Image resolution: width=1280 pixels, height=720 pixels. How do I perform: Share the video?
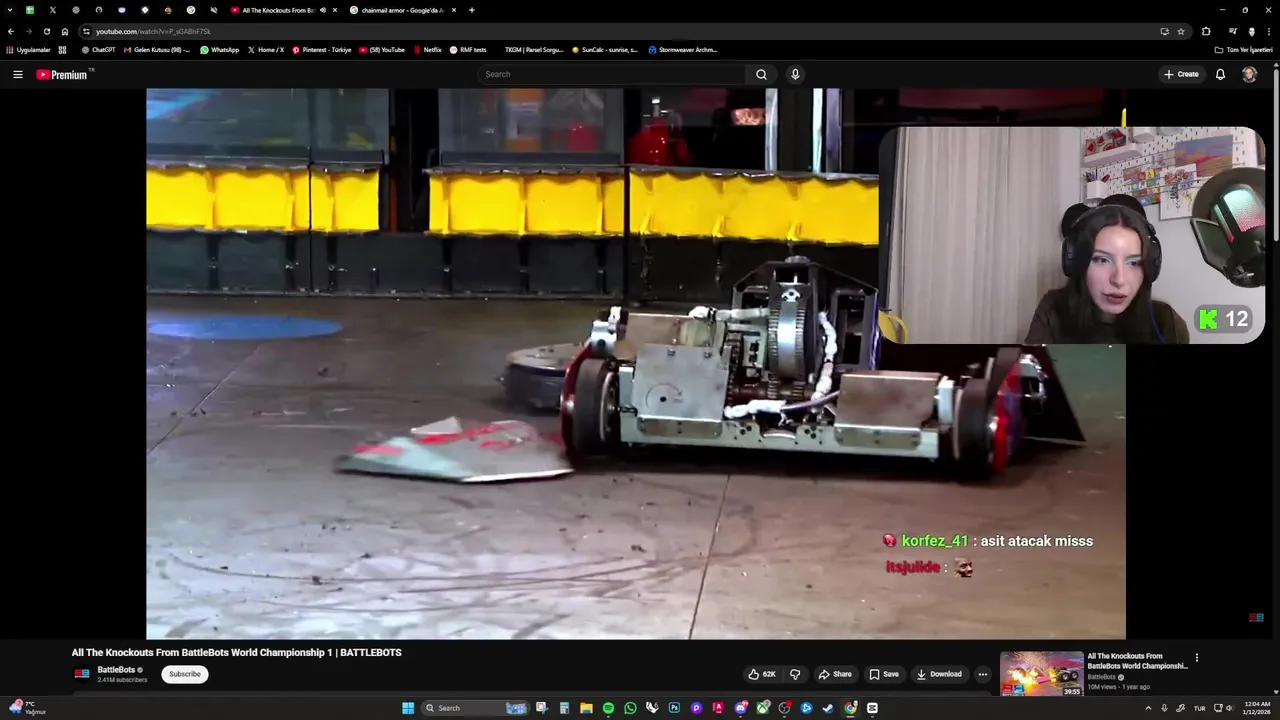tap(835, 674)
